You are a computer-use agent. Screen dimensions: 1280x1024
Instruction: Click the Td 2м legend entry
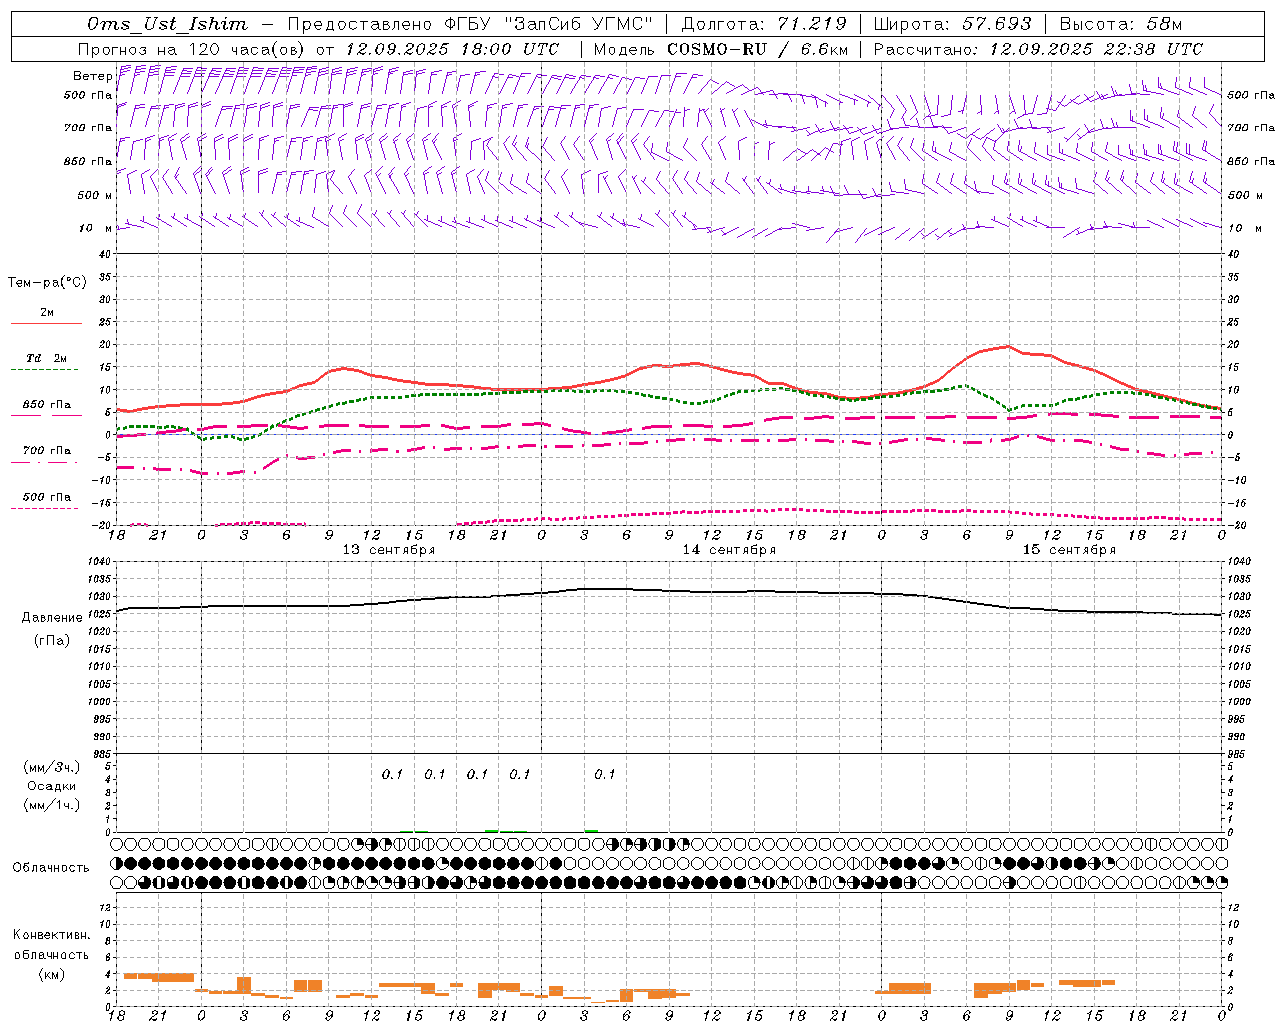[x=47, y=358]
